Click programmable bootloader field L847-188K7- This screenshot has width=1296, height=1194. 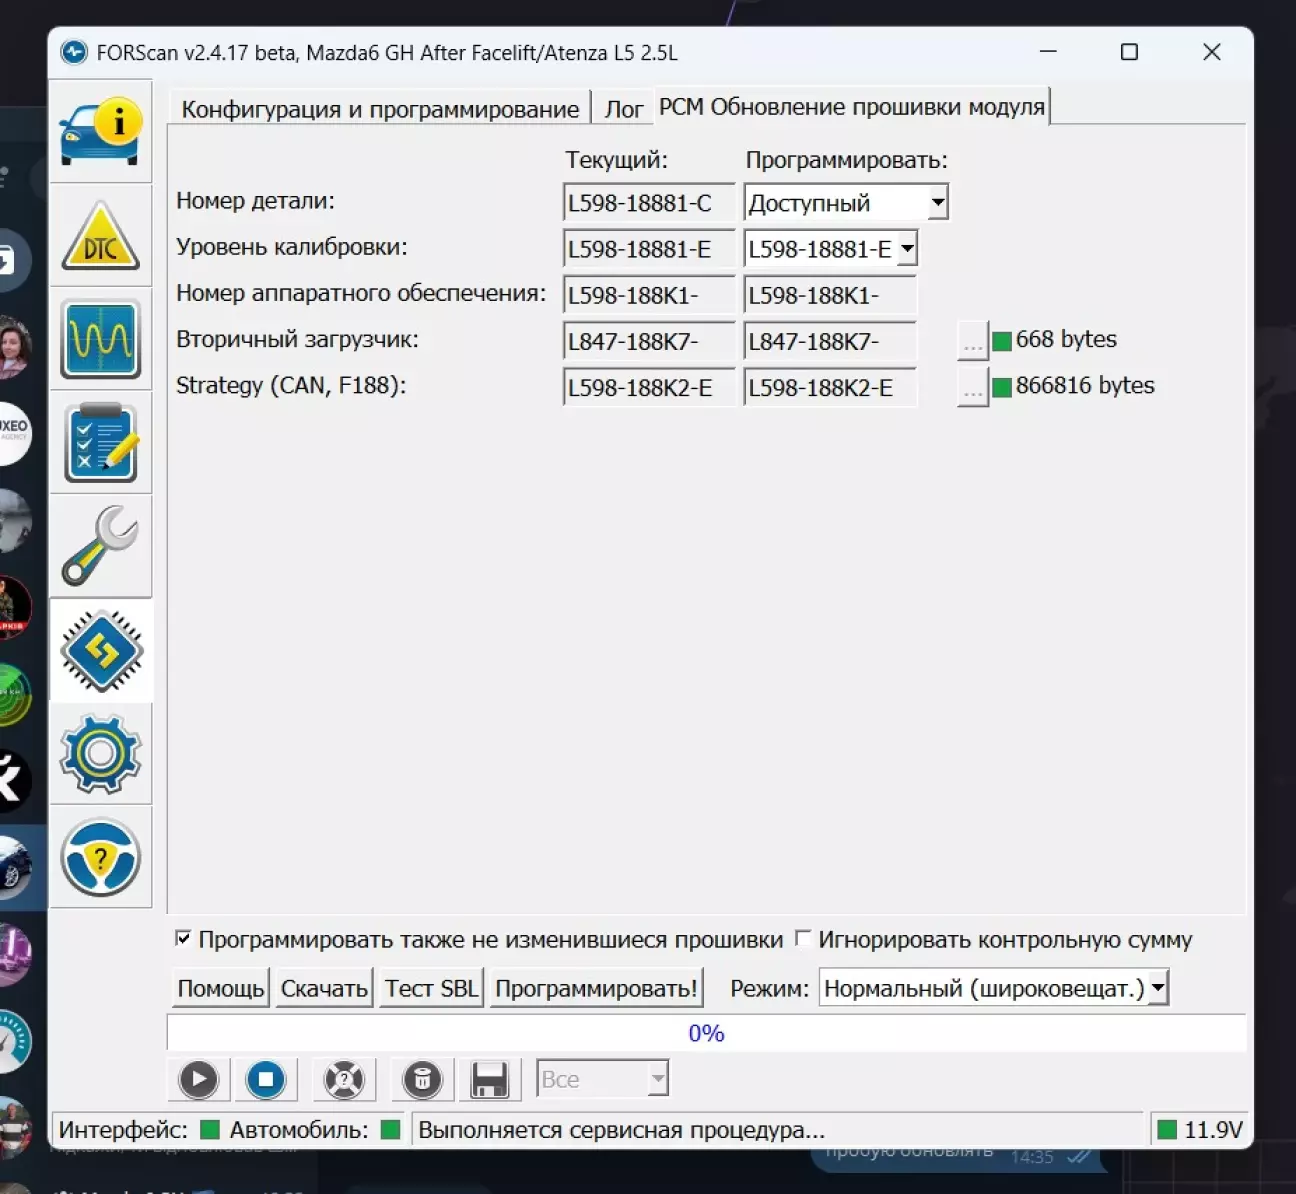pos(830,341)
